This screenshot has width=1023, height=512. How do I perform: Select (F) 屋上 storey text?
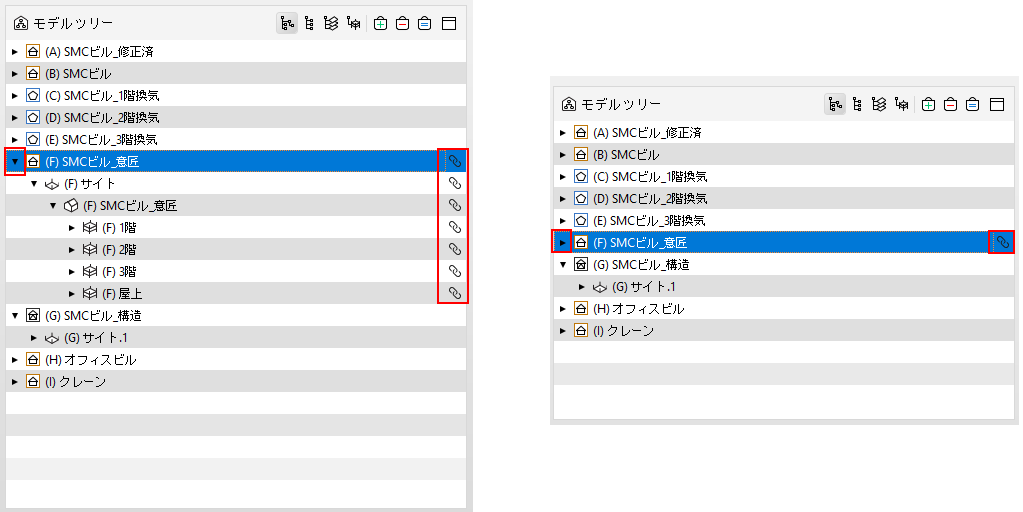click(122, 294)
